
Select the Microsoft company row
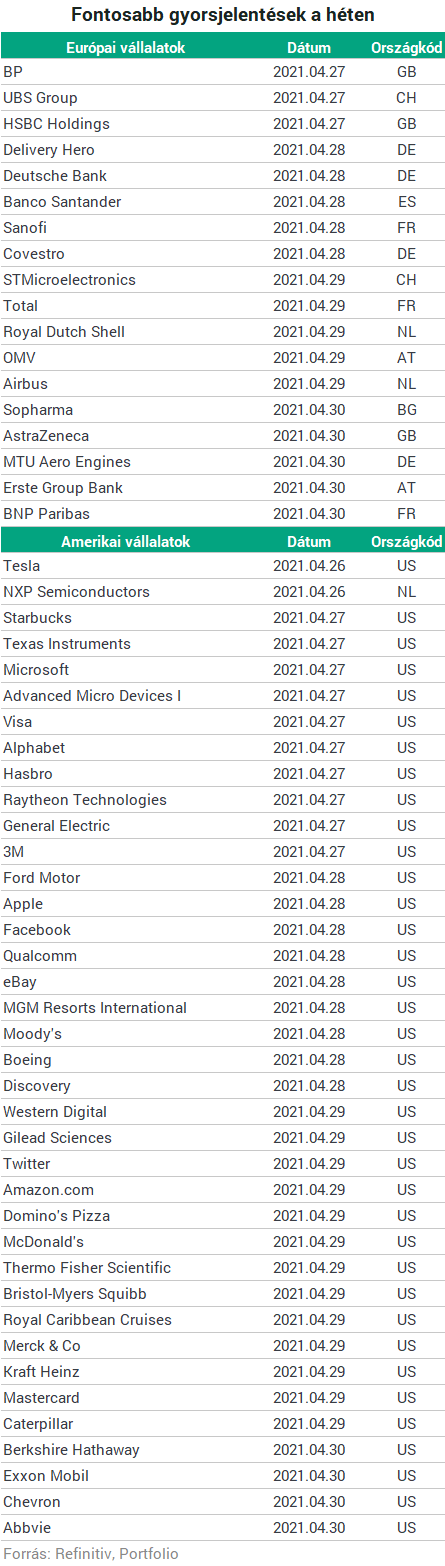[x=222, y=670]
